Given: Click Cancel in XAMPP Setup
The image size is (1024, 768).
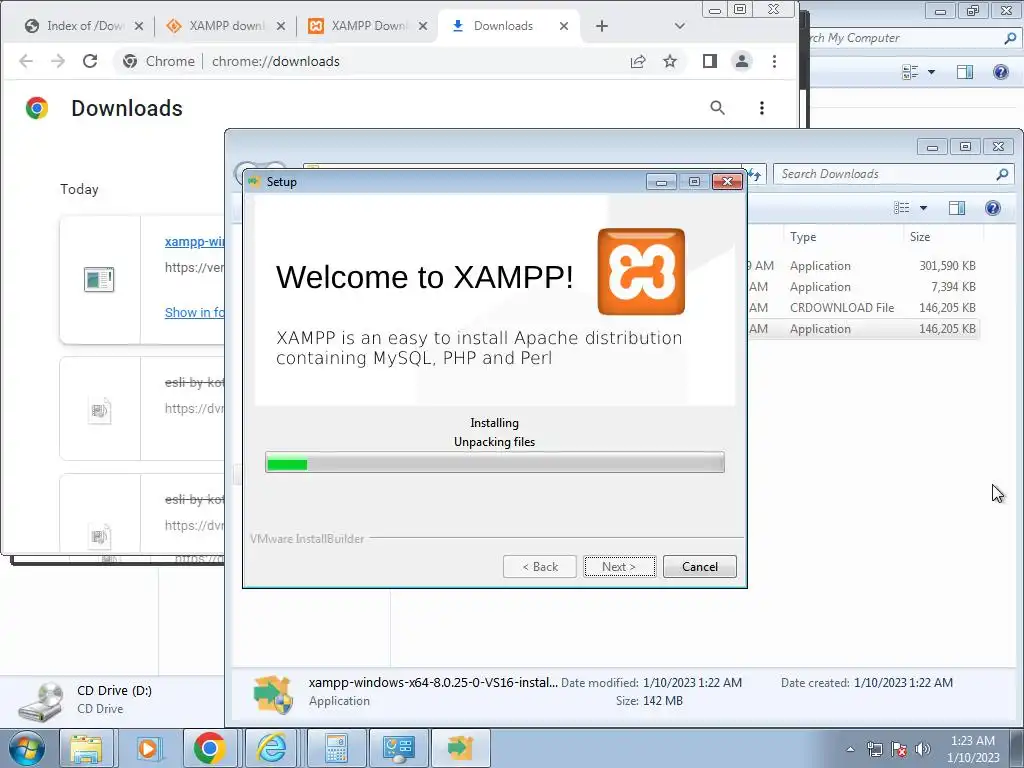Looking at the screenshot, I should [x=699, y=566].
